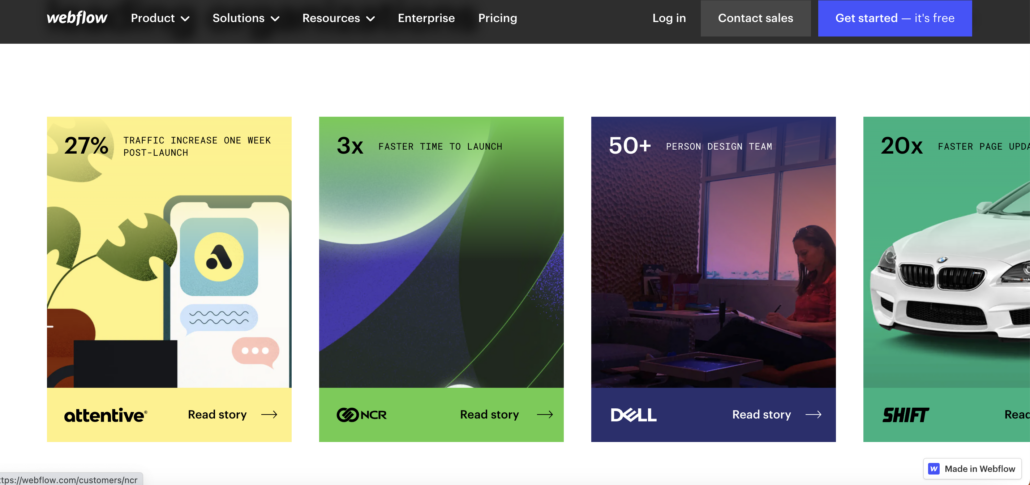Open the Resources dropdown menu

pos(338,18)
